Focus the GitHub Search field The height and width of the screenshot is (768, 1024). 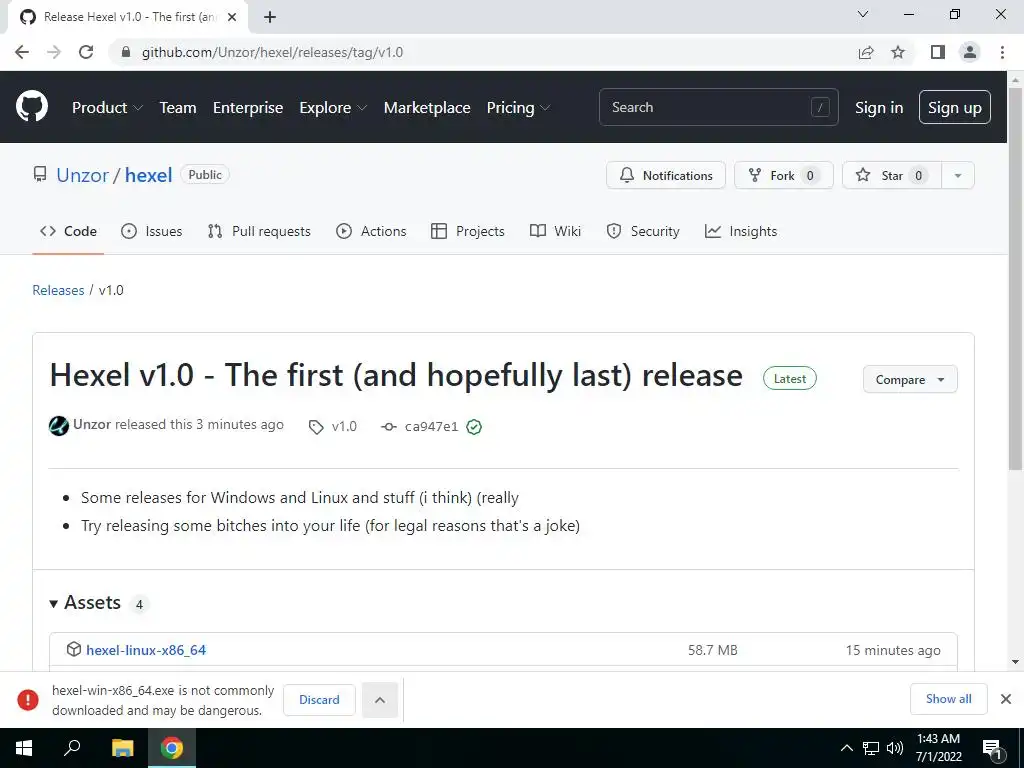[718, 107]
